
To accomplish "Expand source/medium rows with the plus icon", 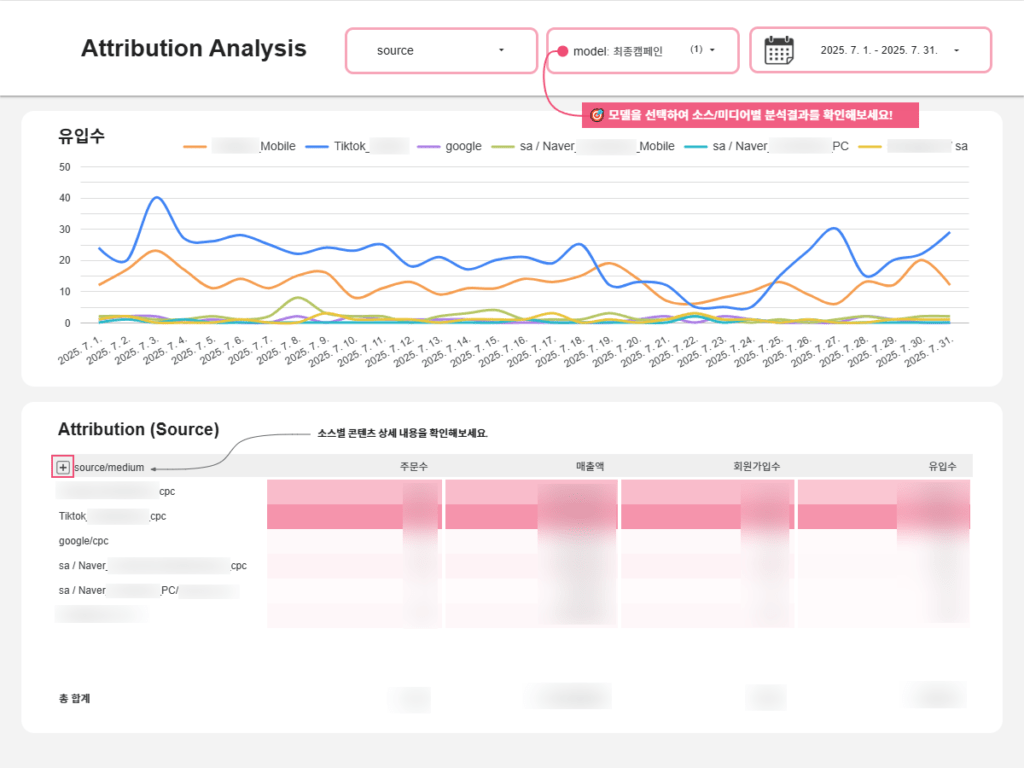I will [63, 467].
